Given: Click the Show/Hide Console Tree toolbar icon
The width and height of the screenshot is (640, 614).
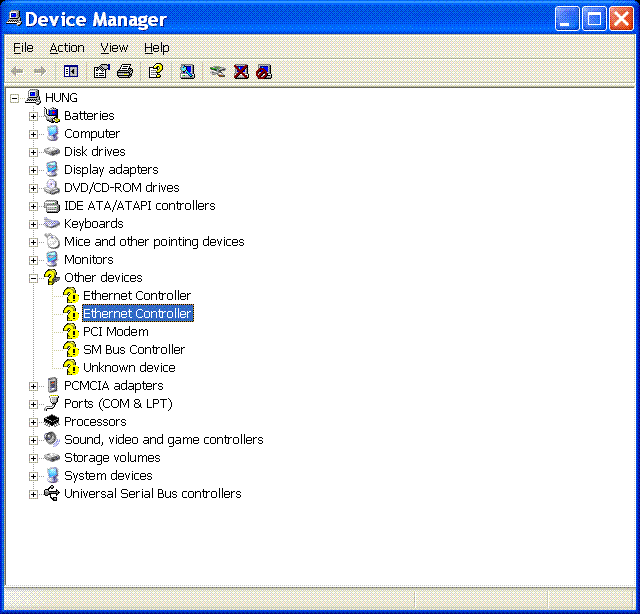Looking at the screenshot, I should pos(70,71).
